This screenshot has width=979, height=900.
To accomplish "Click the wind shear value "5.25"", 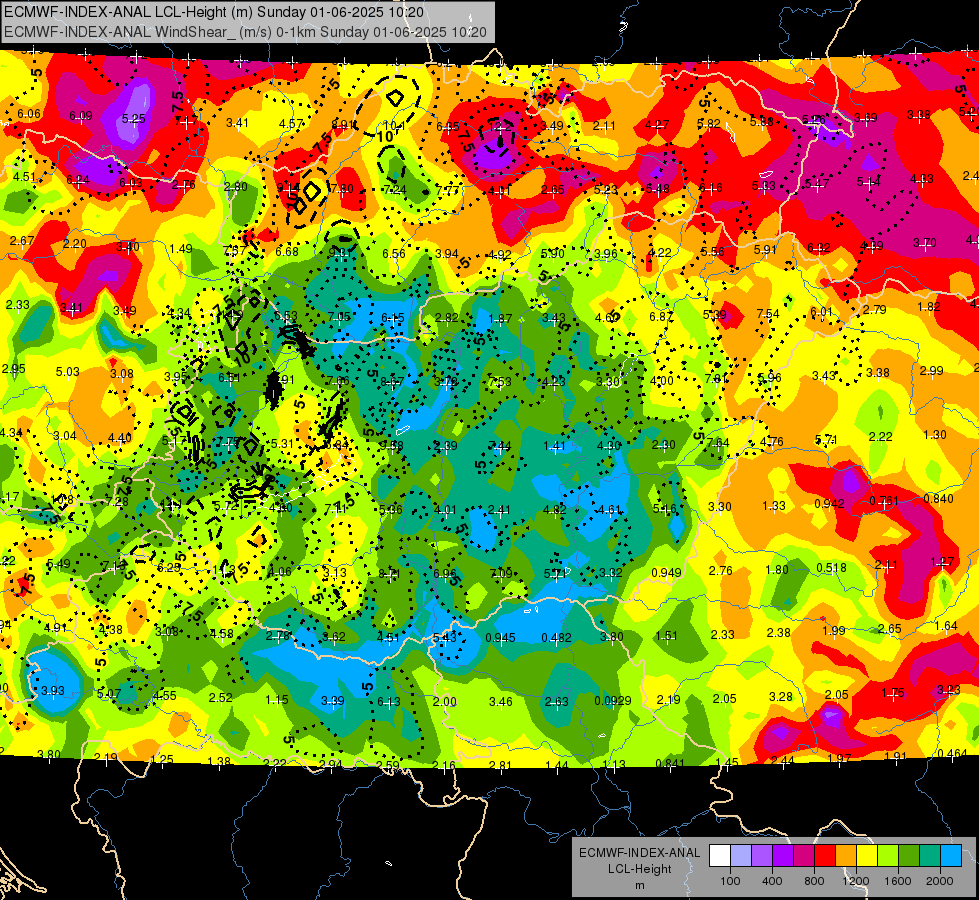I will point(134,119).
